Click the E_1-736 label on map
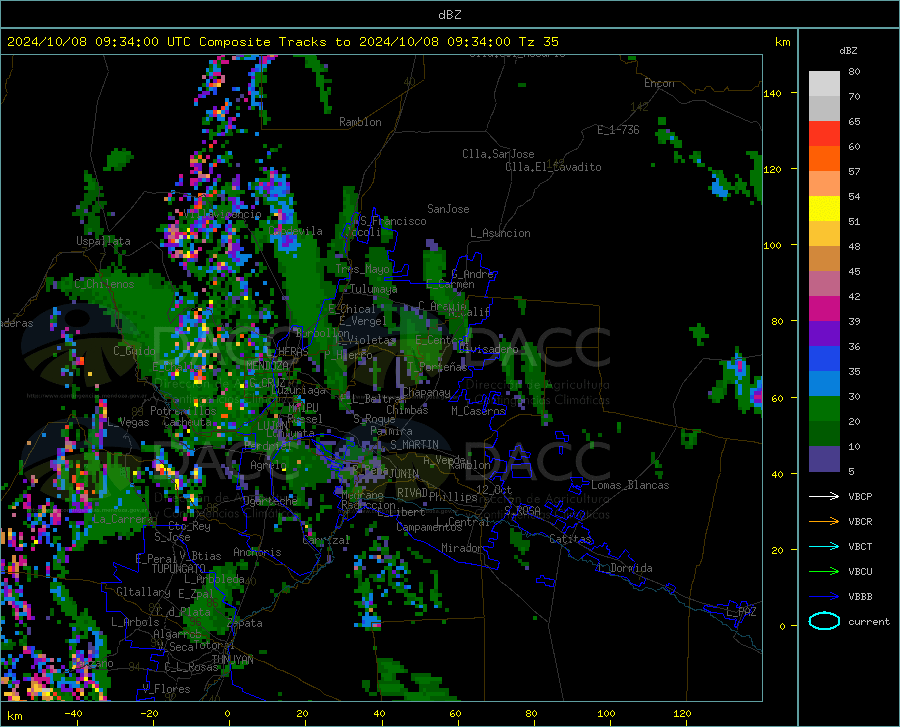Screen dimensions: 900x727 click(x=618, y=130)
